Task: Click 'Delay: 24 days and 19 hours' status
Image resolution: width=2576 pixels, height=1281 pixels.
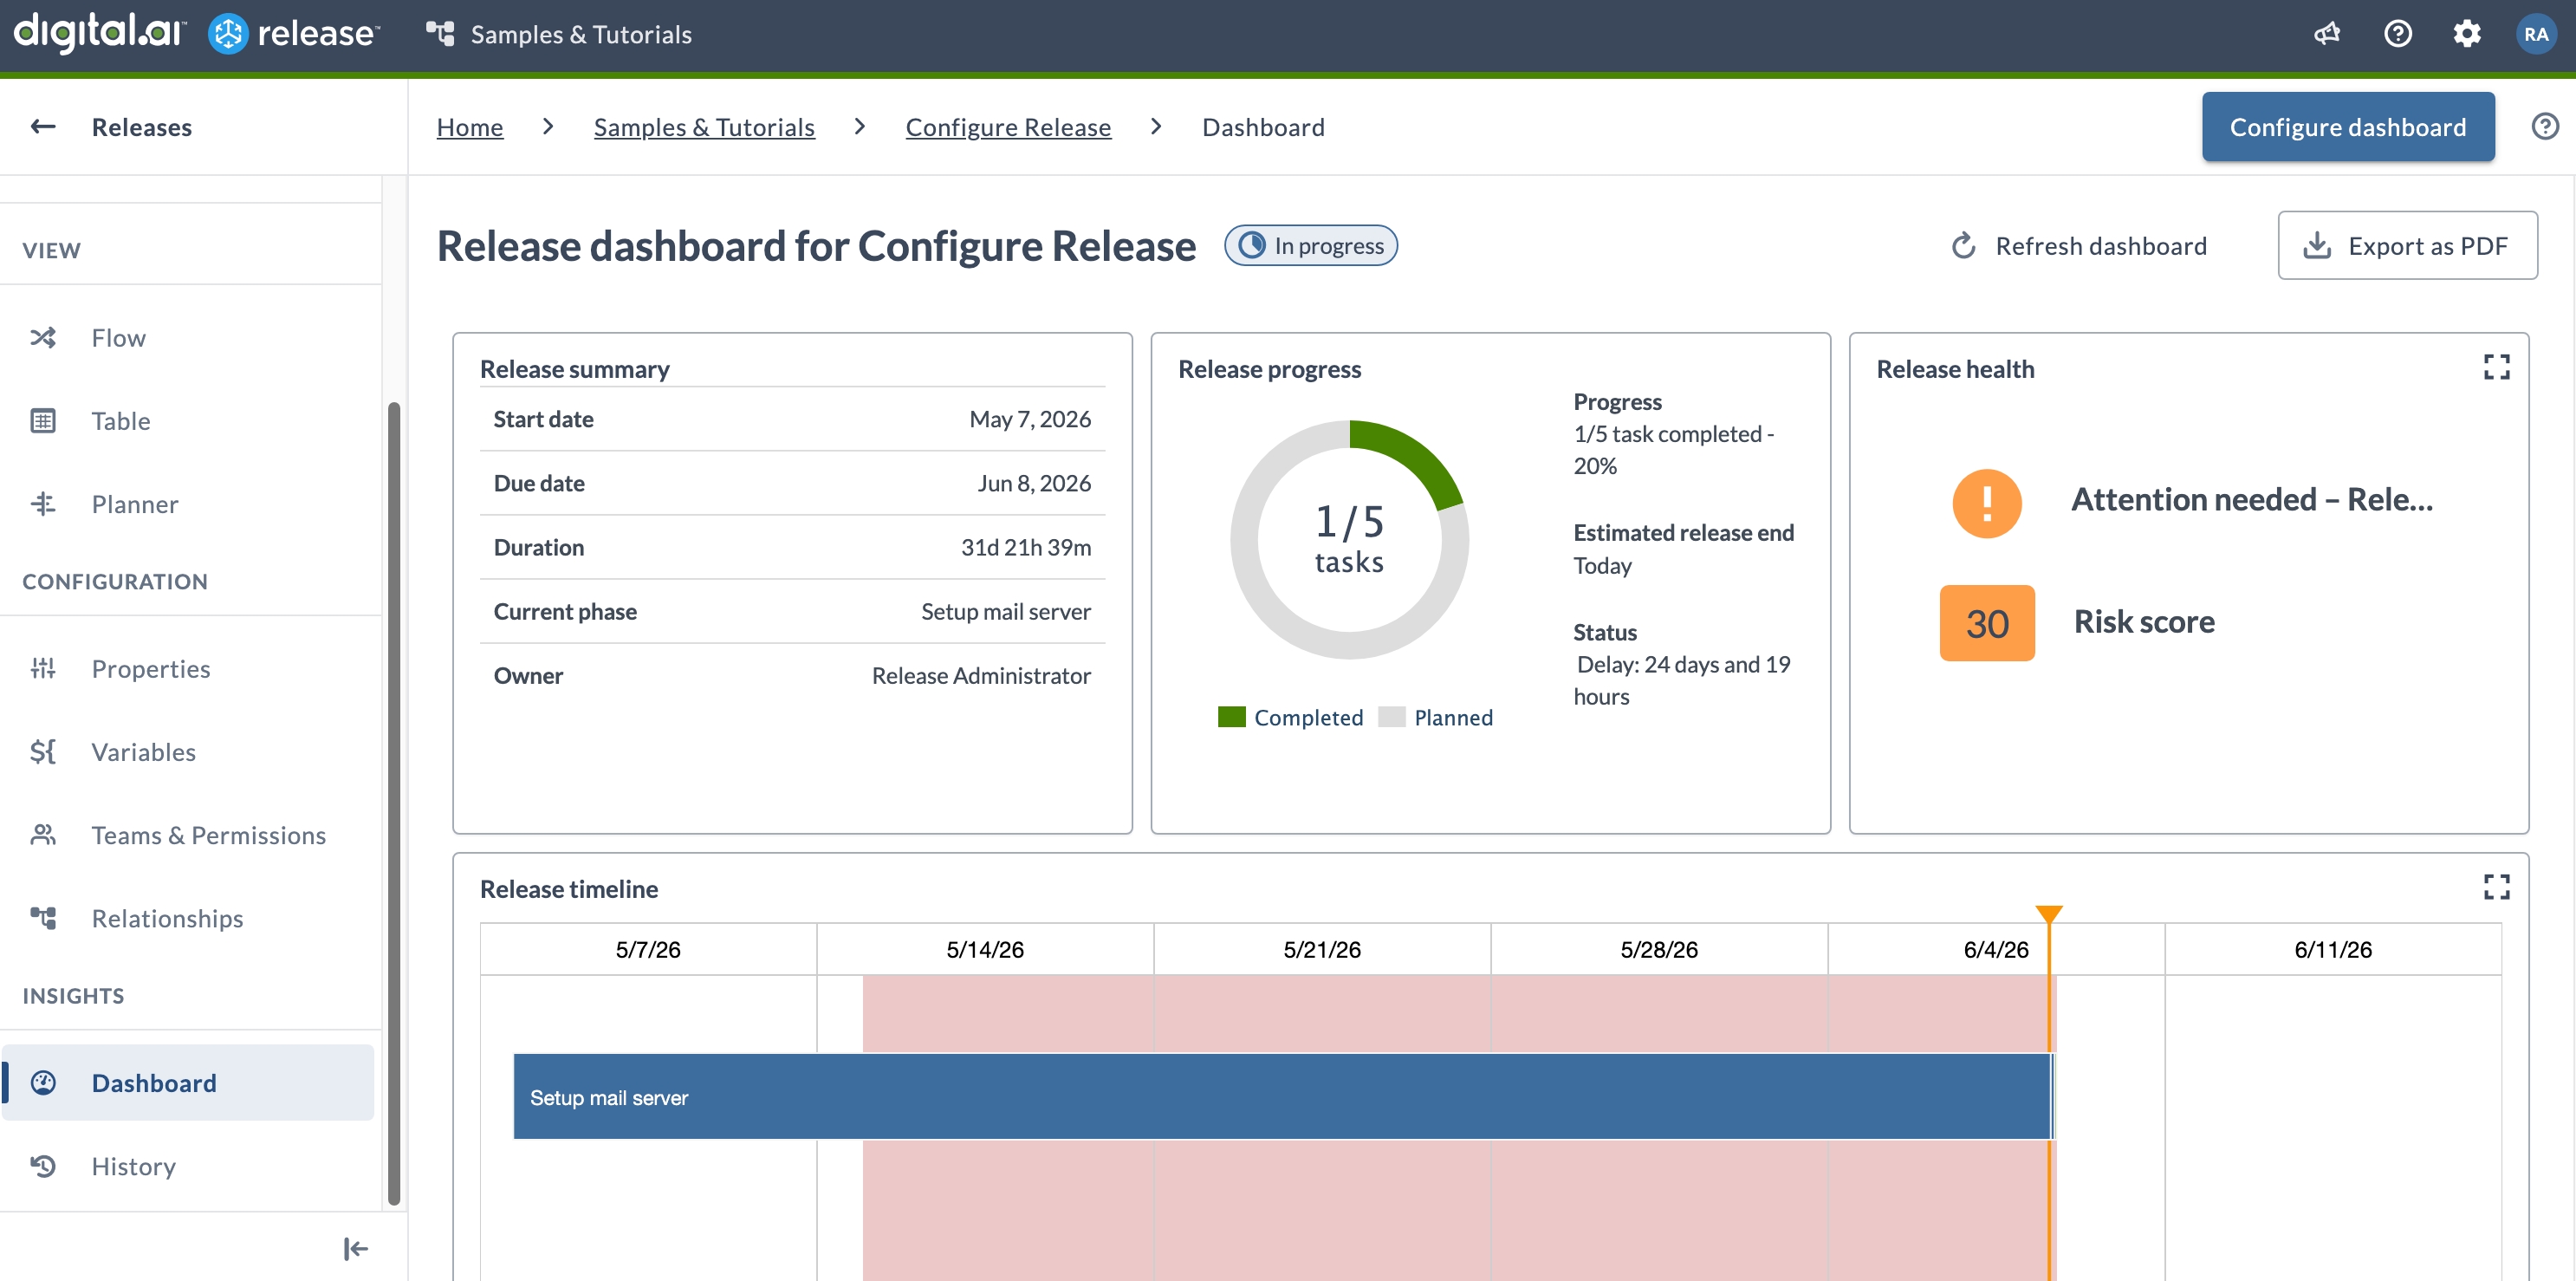Action: pyautogui.click(x=1683, y=680)
